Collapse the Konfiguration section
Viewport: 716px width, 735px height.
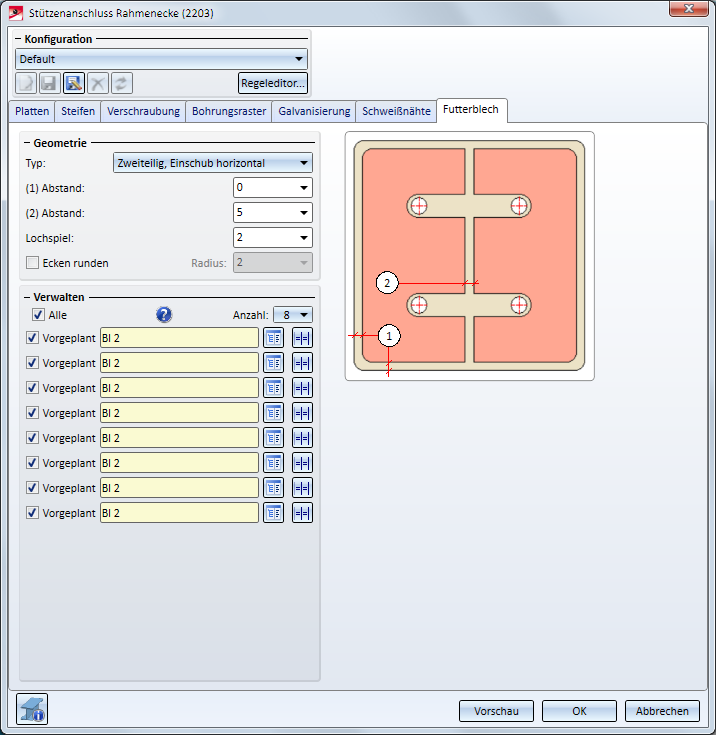(18, 39)
